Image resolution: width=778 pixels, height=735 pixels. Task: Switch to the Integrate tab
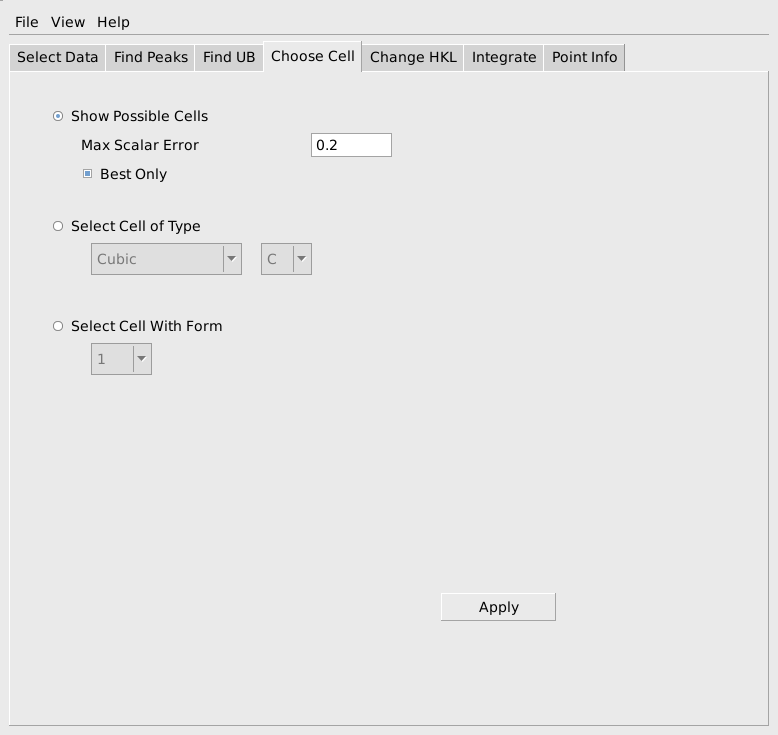504,57
